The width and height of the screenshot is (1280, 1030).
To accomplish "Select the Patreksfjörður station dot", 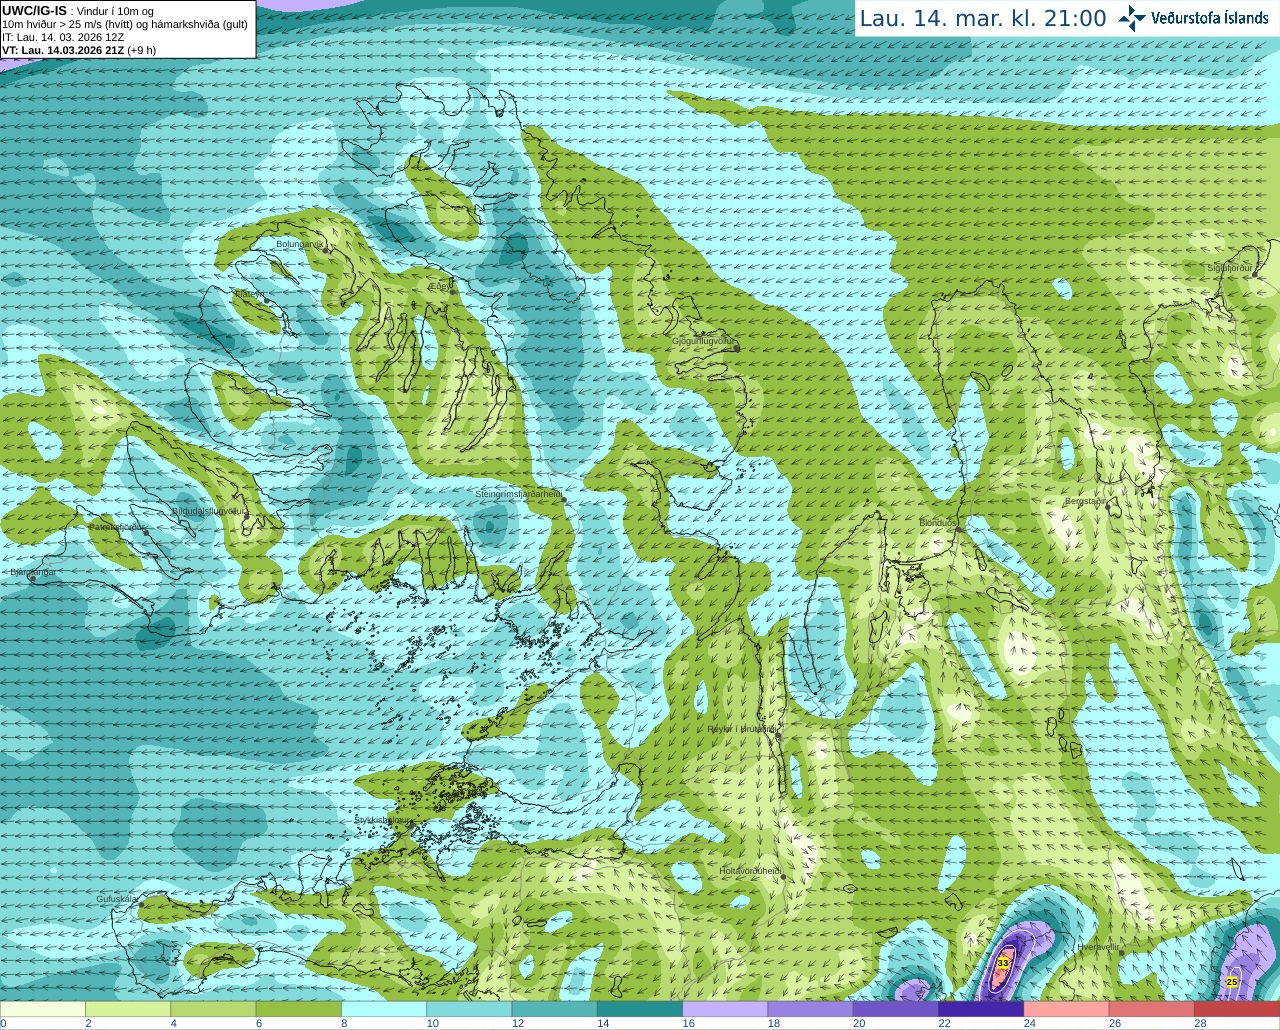I will pos(146,531).
